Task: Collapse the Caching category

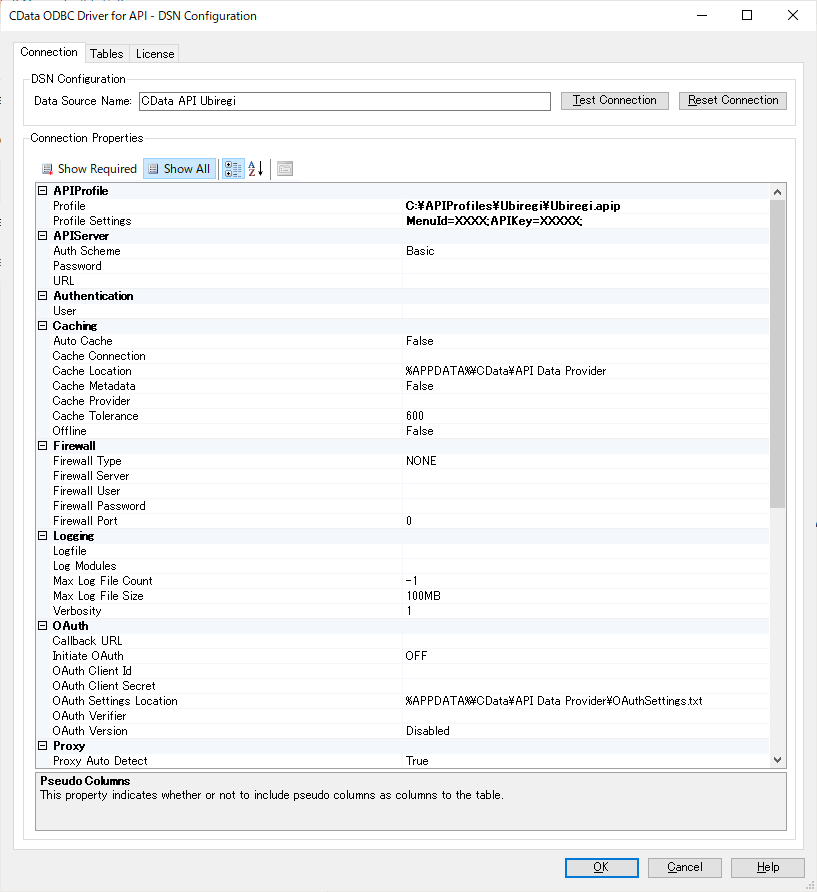Action: 43,326
